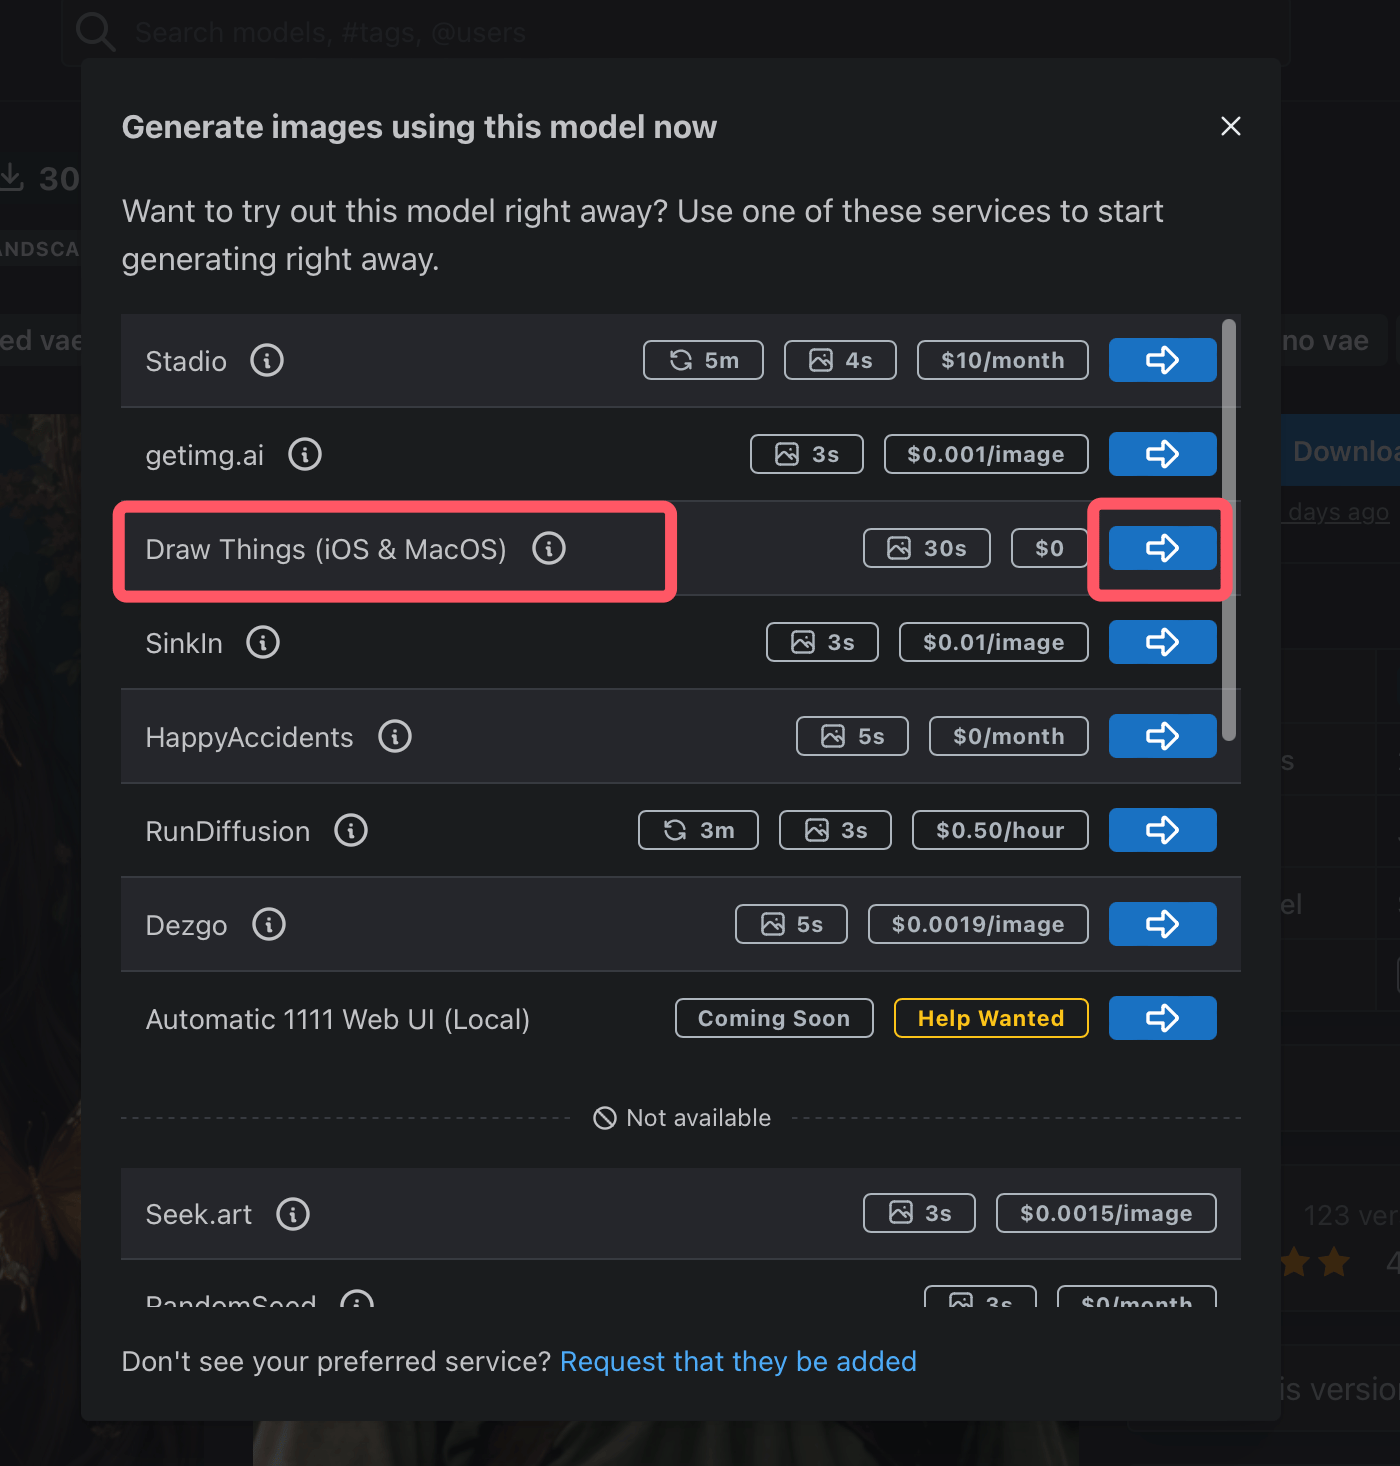Click RunDiffusion info icon
Screen dimensions: 1400x1466
351,830
